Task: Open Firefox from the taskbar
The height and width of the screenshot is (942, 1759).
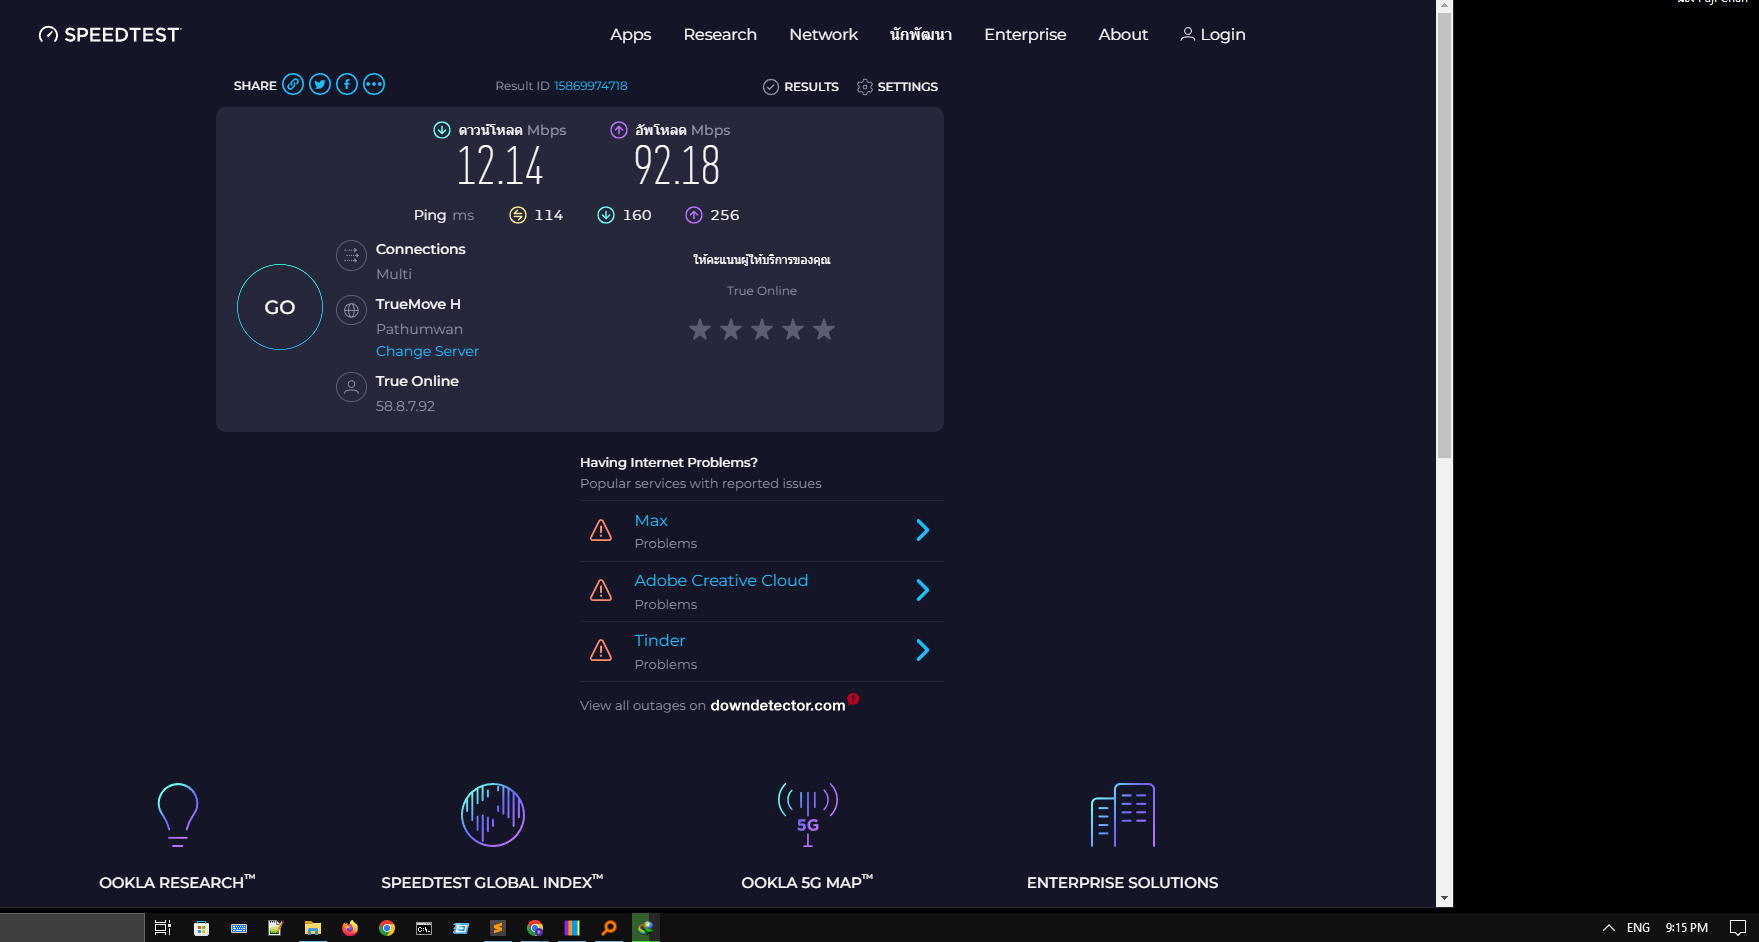Action: click(349, 928)
